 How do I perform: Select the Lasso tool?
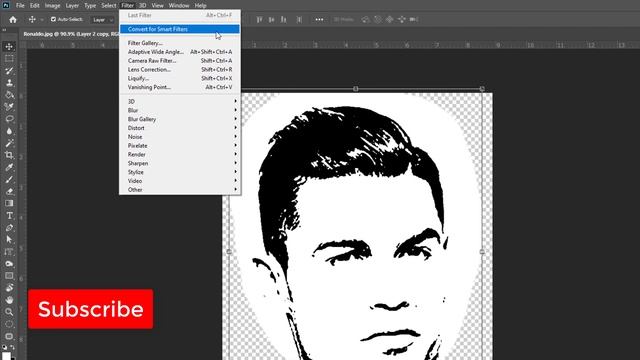9,119
